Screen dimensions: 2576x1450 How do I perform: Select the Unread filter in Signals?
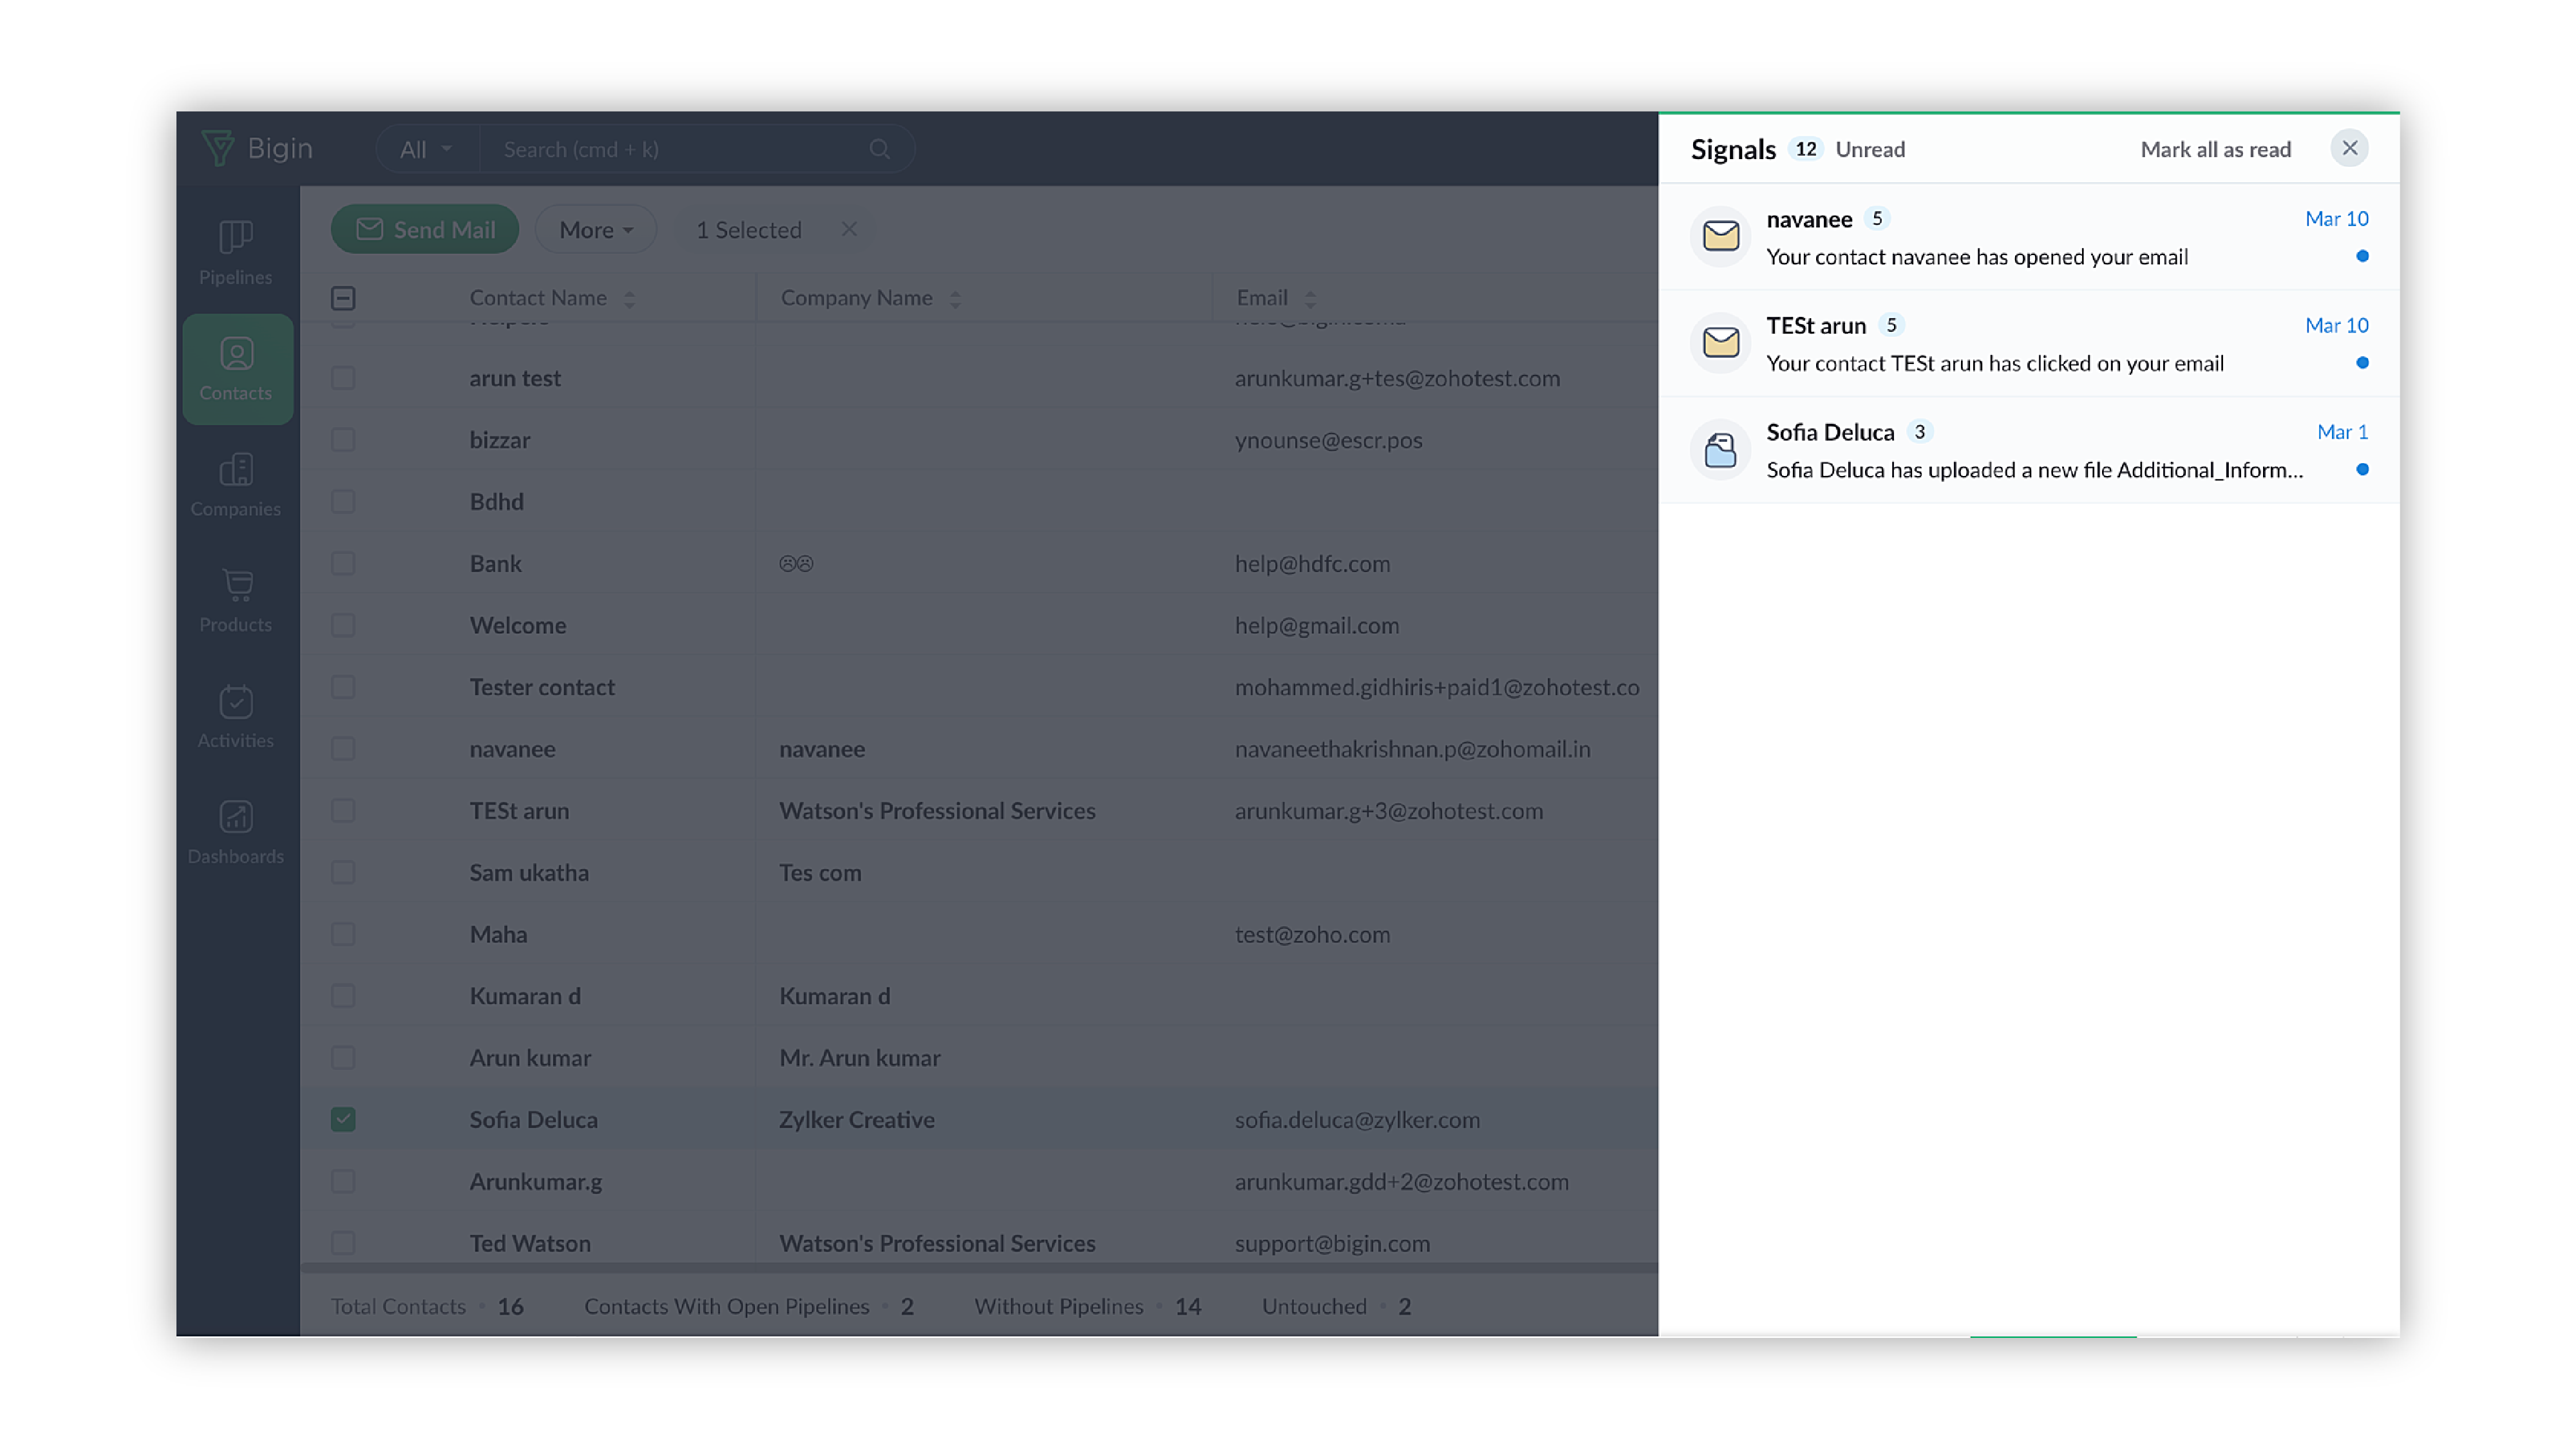[x=1870, y=149]
